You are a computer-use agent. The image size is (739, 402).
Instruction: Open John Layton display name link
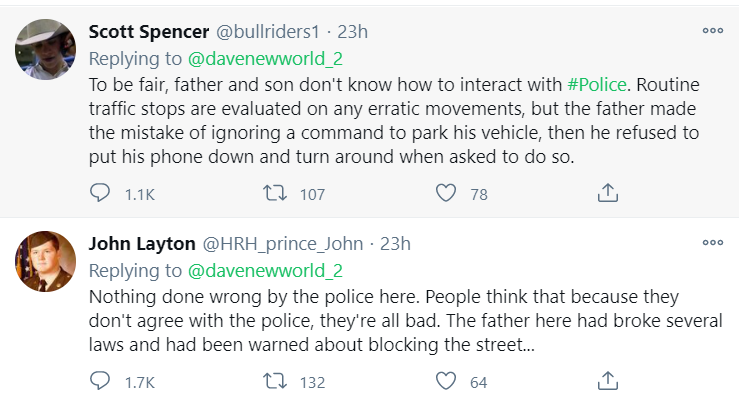coord(141,244)
